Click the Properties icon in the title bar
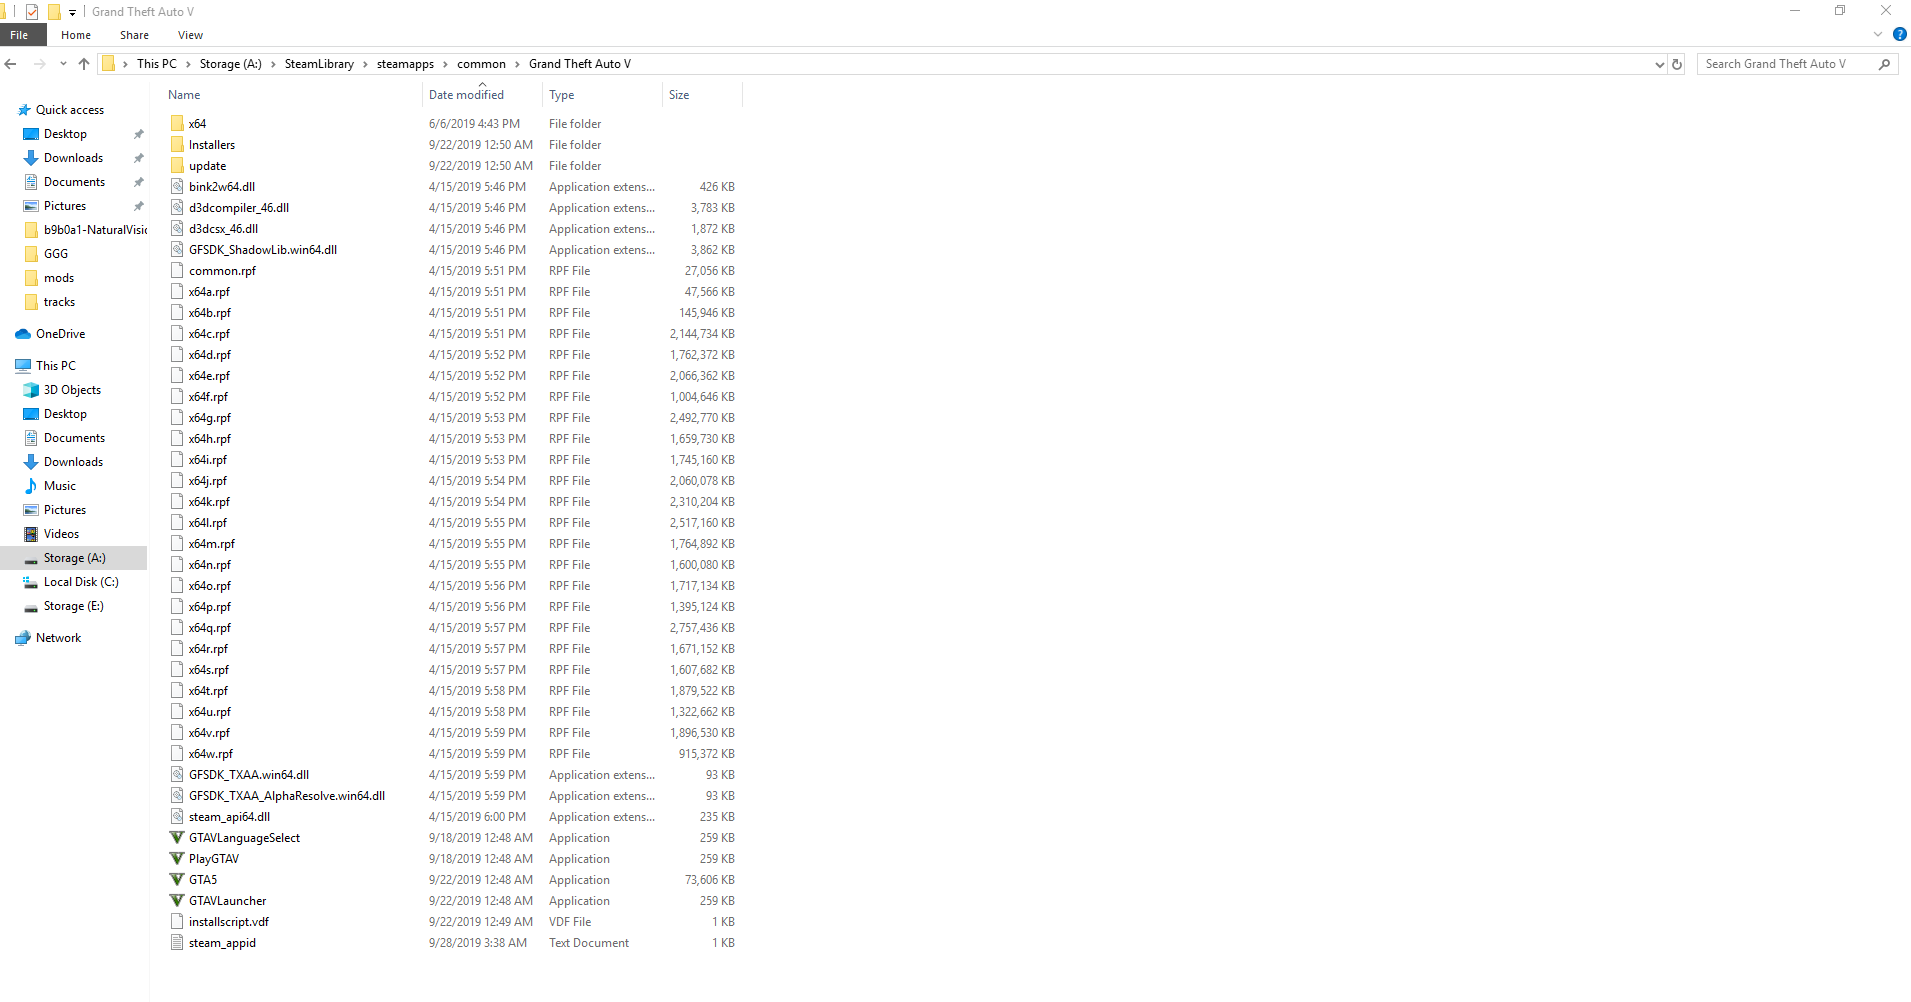The width and height of the screenshot is (1911, 1002). point(32,12)
